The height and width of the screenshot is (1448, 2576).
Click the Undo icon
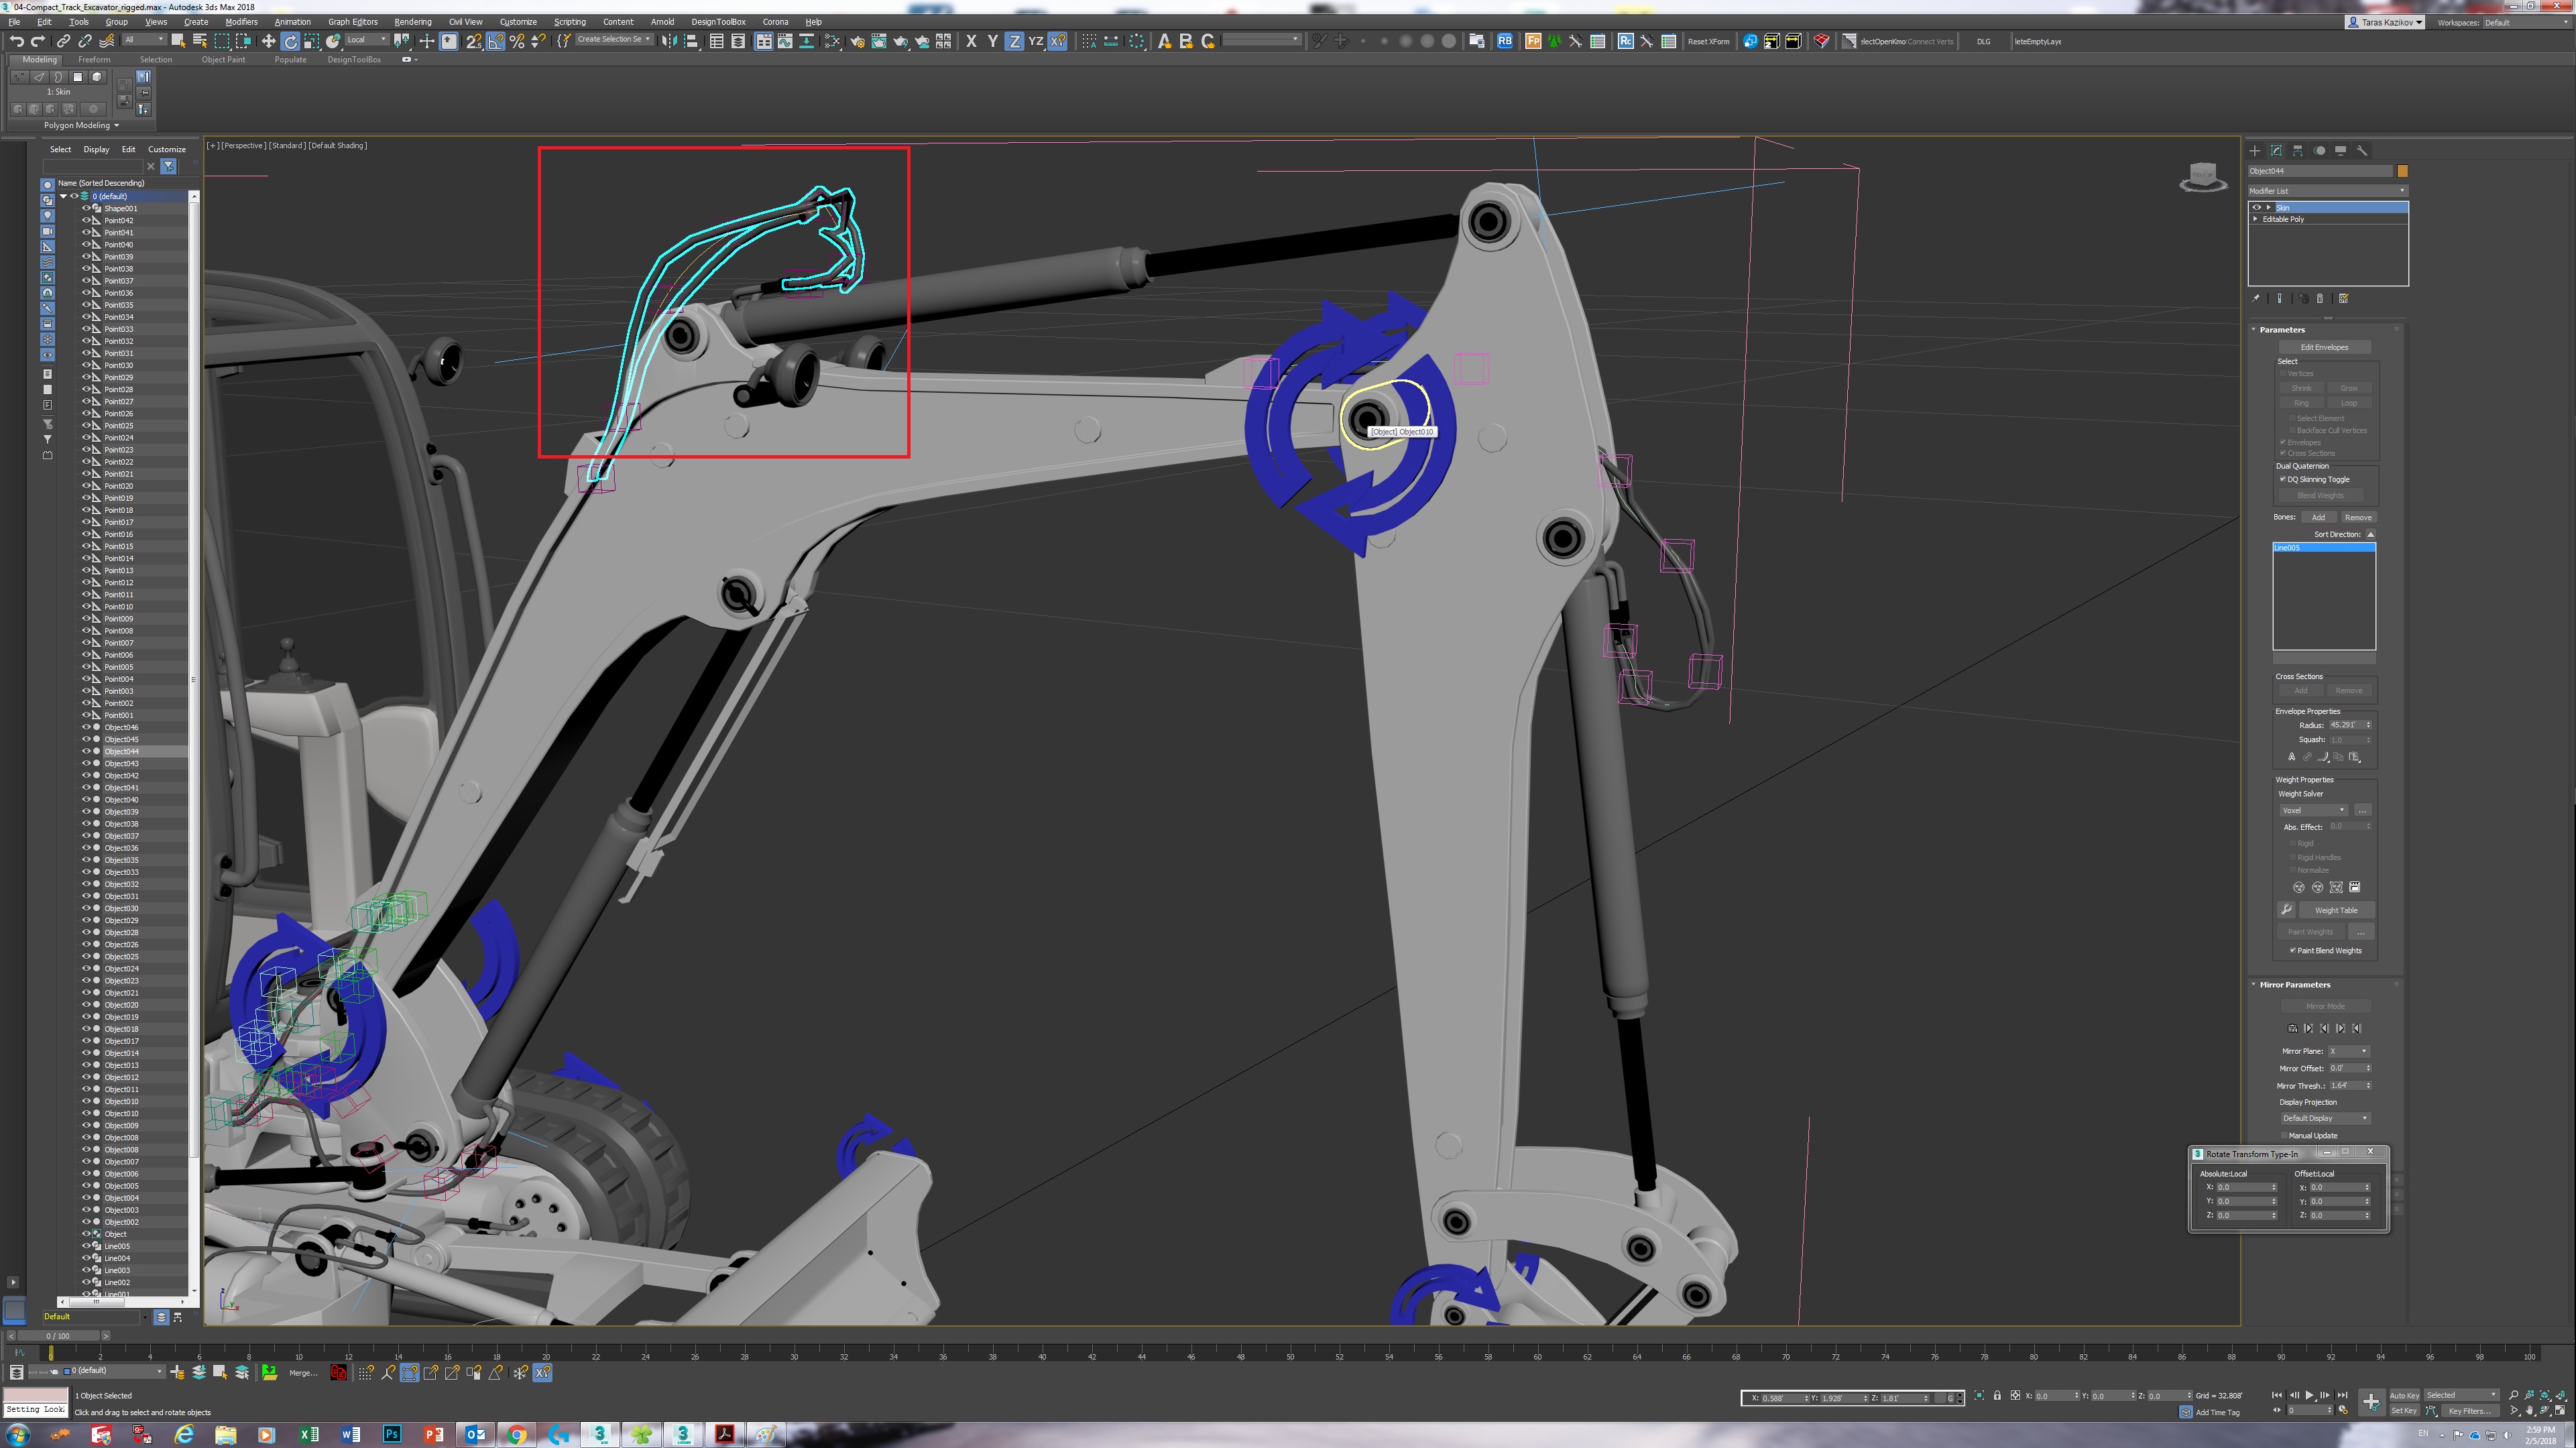[16, 41]
